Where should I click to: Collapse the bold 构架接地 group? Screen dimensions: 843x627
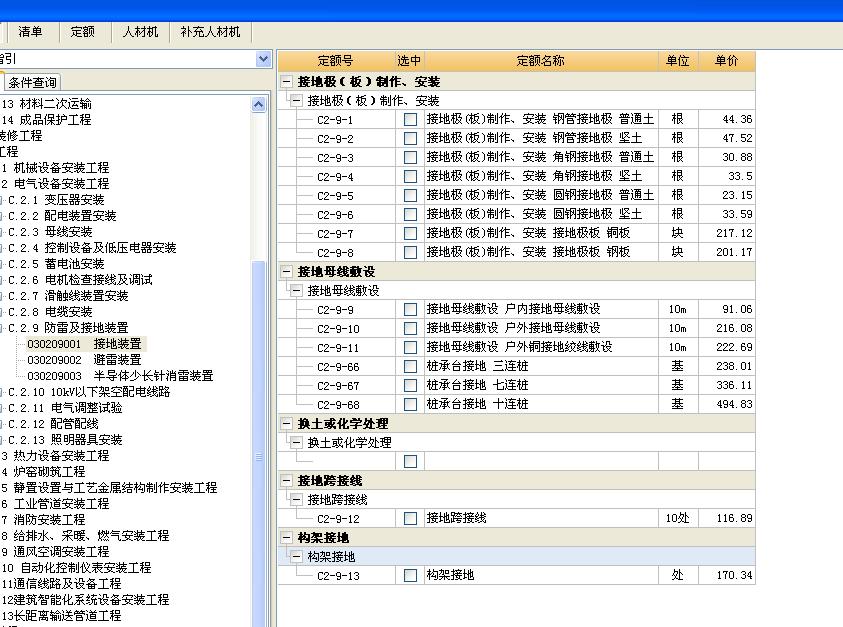tap(287, 538)
